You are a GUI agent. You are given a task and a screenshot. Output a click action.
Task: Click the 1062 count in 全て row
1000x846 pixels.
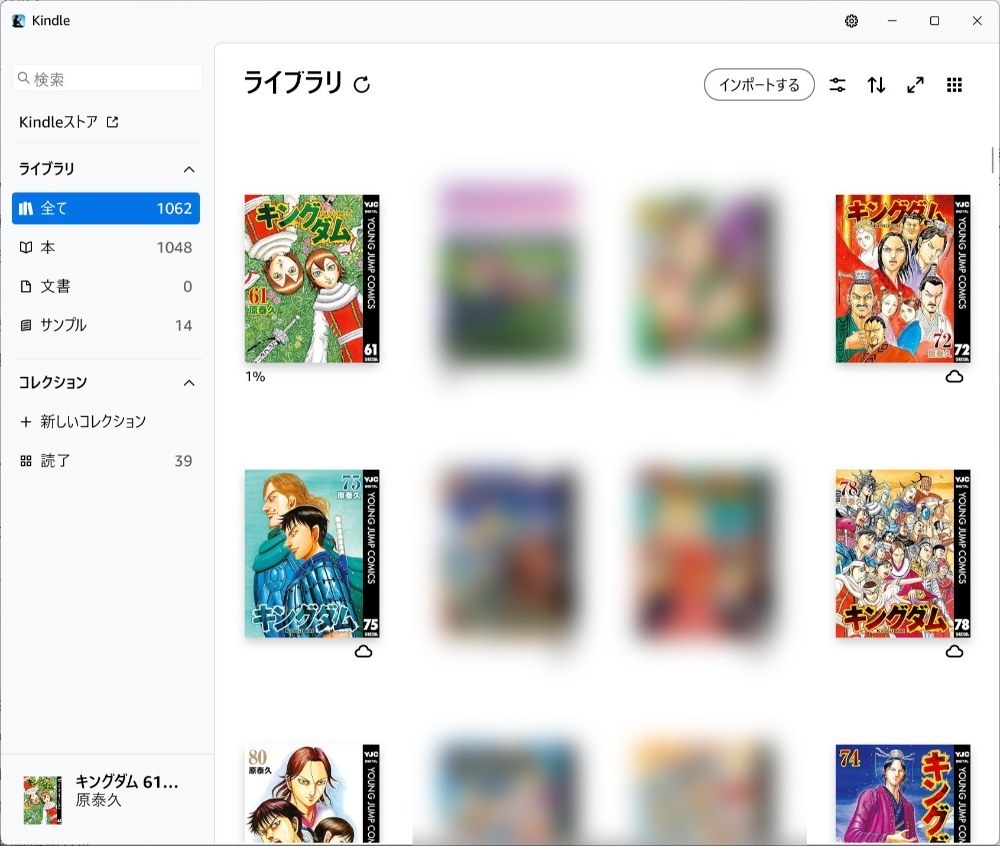174,208
